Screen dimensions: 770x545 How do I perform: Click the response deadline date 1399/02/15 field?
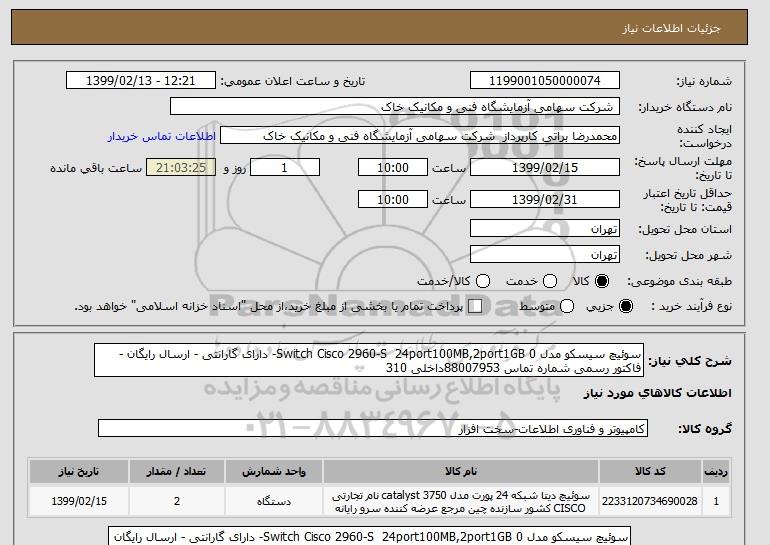click(x=545, y=167)
